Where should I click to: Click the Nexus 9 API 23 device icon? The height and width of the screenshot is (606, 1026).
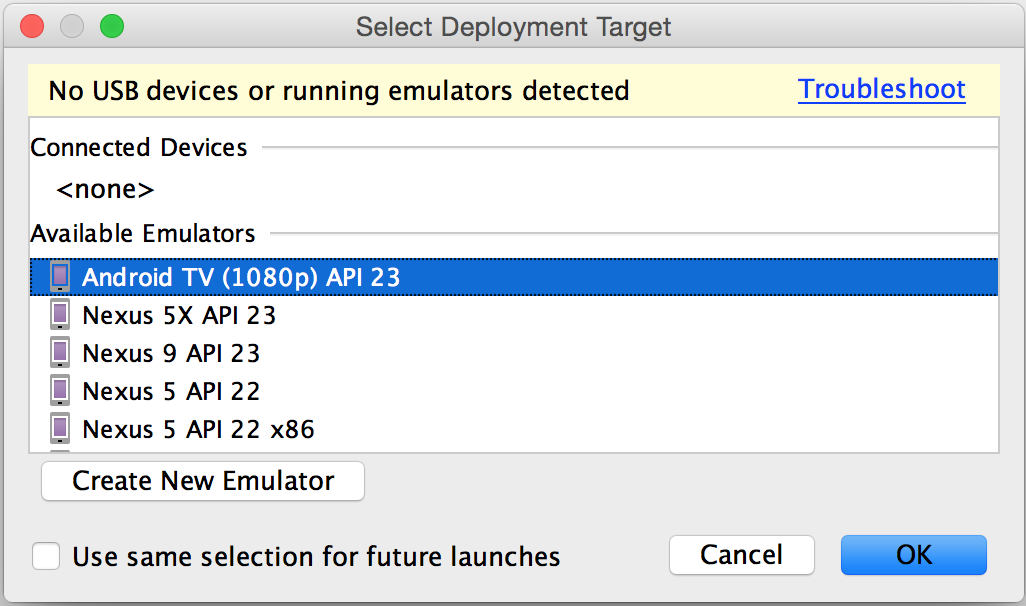point(60,353)
